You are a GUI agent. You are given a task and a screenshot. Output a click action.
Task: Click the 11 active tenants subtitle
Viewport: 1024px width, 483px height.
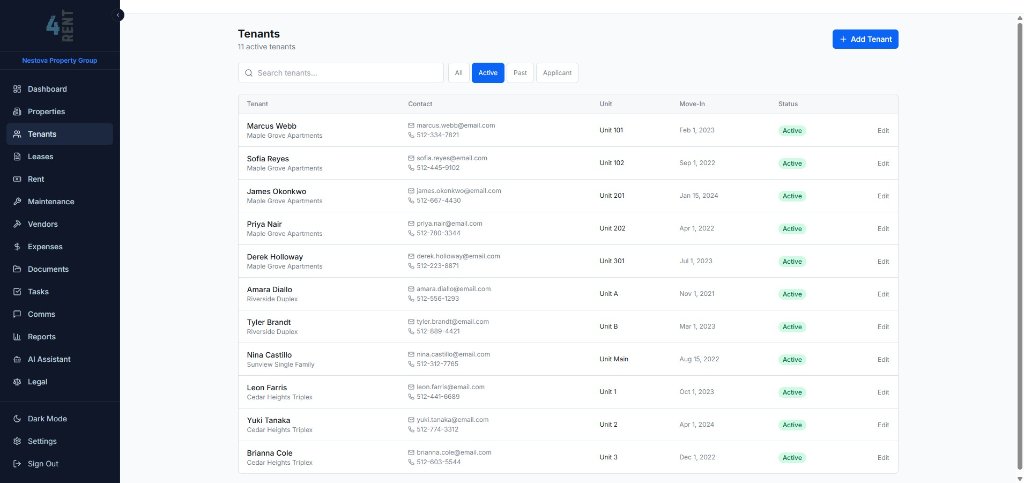(x=266, y=47)
